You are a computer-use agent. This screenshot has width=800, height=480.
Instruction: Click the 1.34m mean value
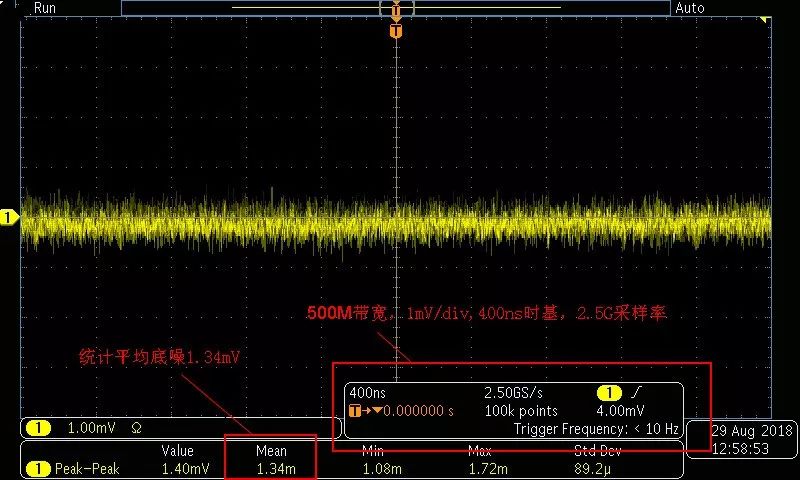(x=276, y=468)
